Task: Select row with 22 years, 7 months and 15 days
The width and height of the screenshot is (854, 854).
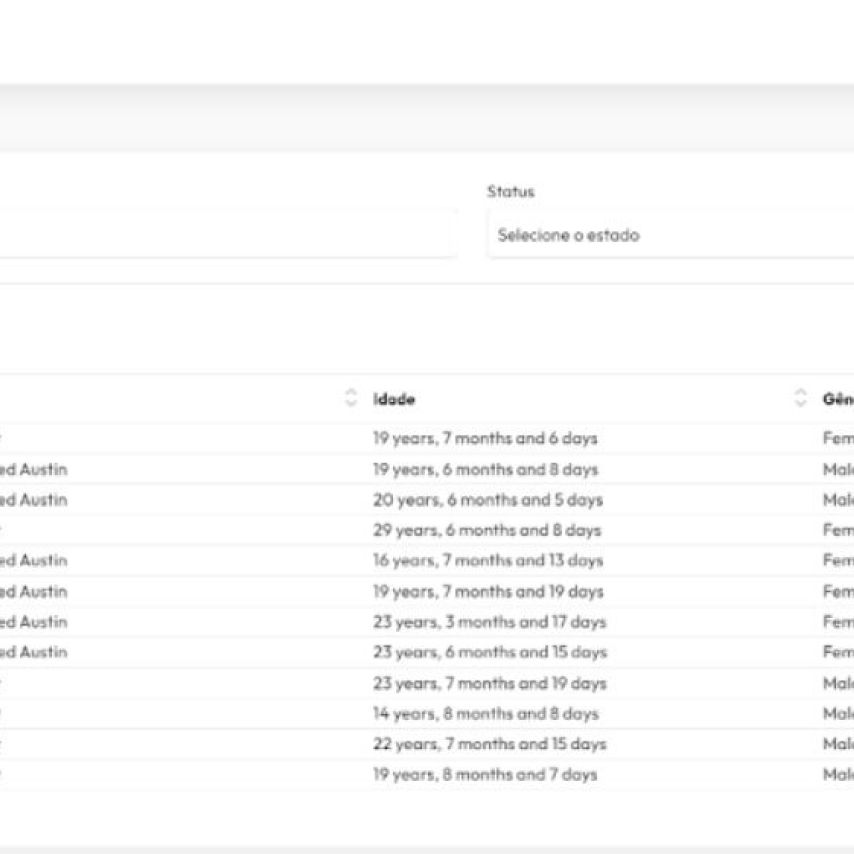Action: click(x=489, y=744)
